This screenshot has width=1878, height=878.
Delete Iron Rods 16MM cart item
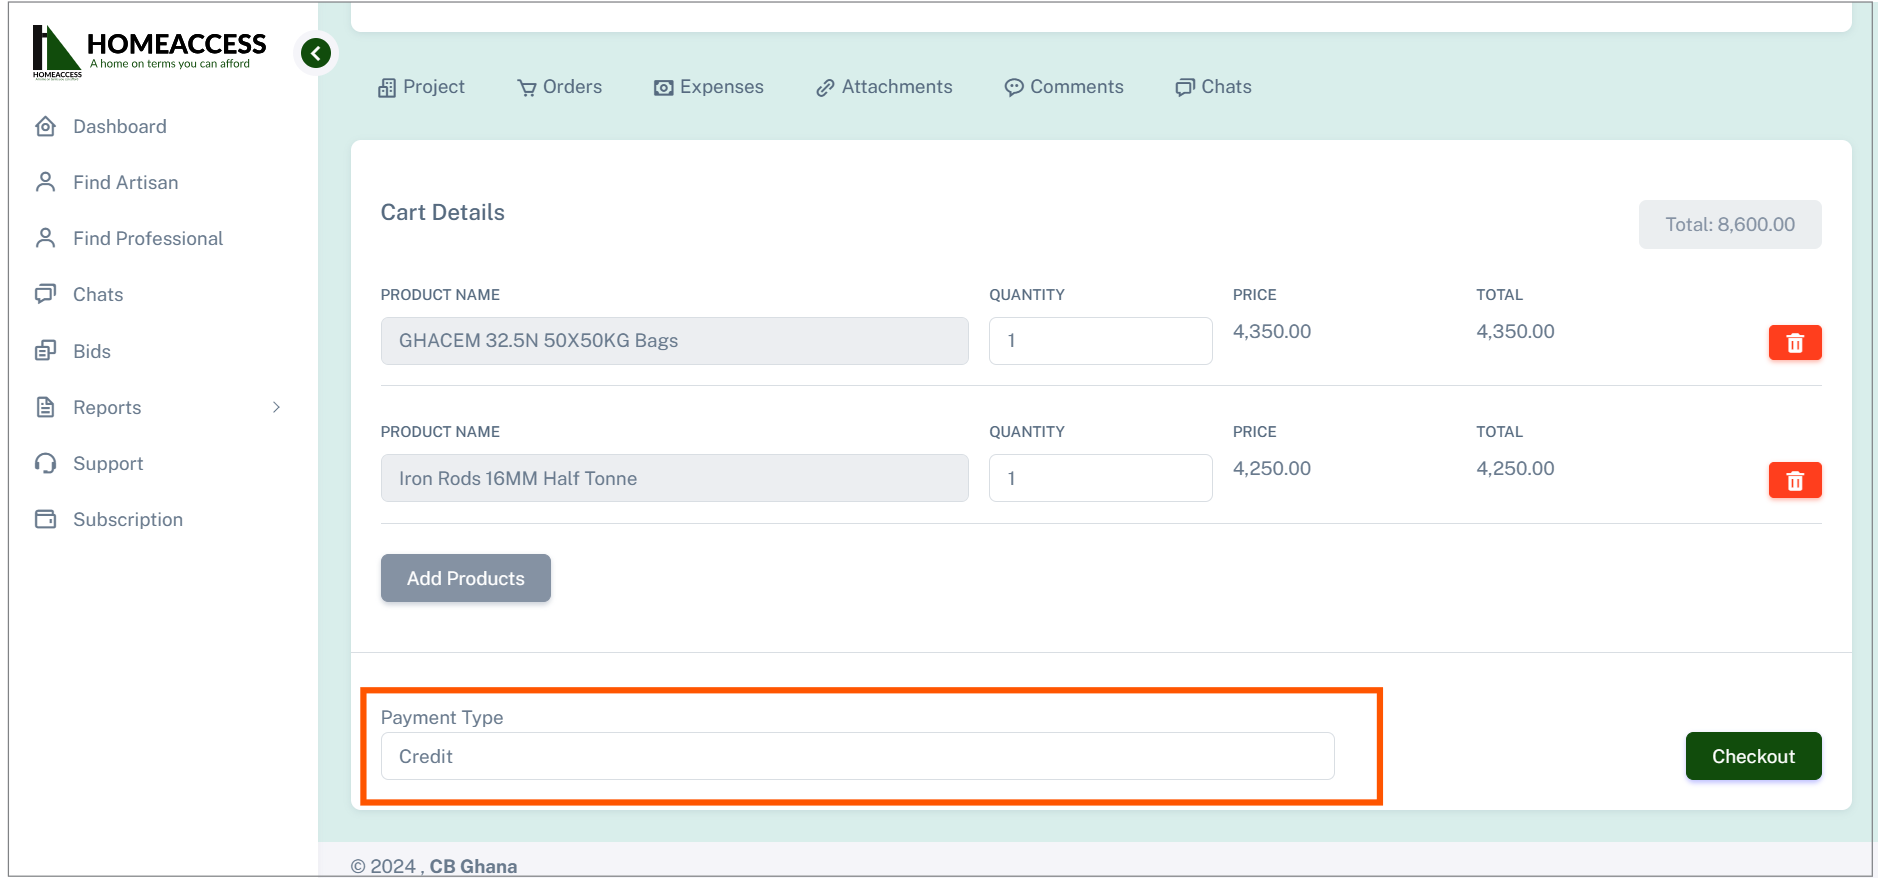tap(1795, 480)
